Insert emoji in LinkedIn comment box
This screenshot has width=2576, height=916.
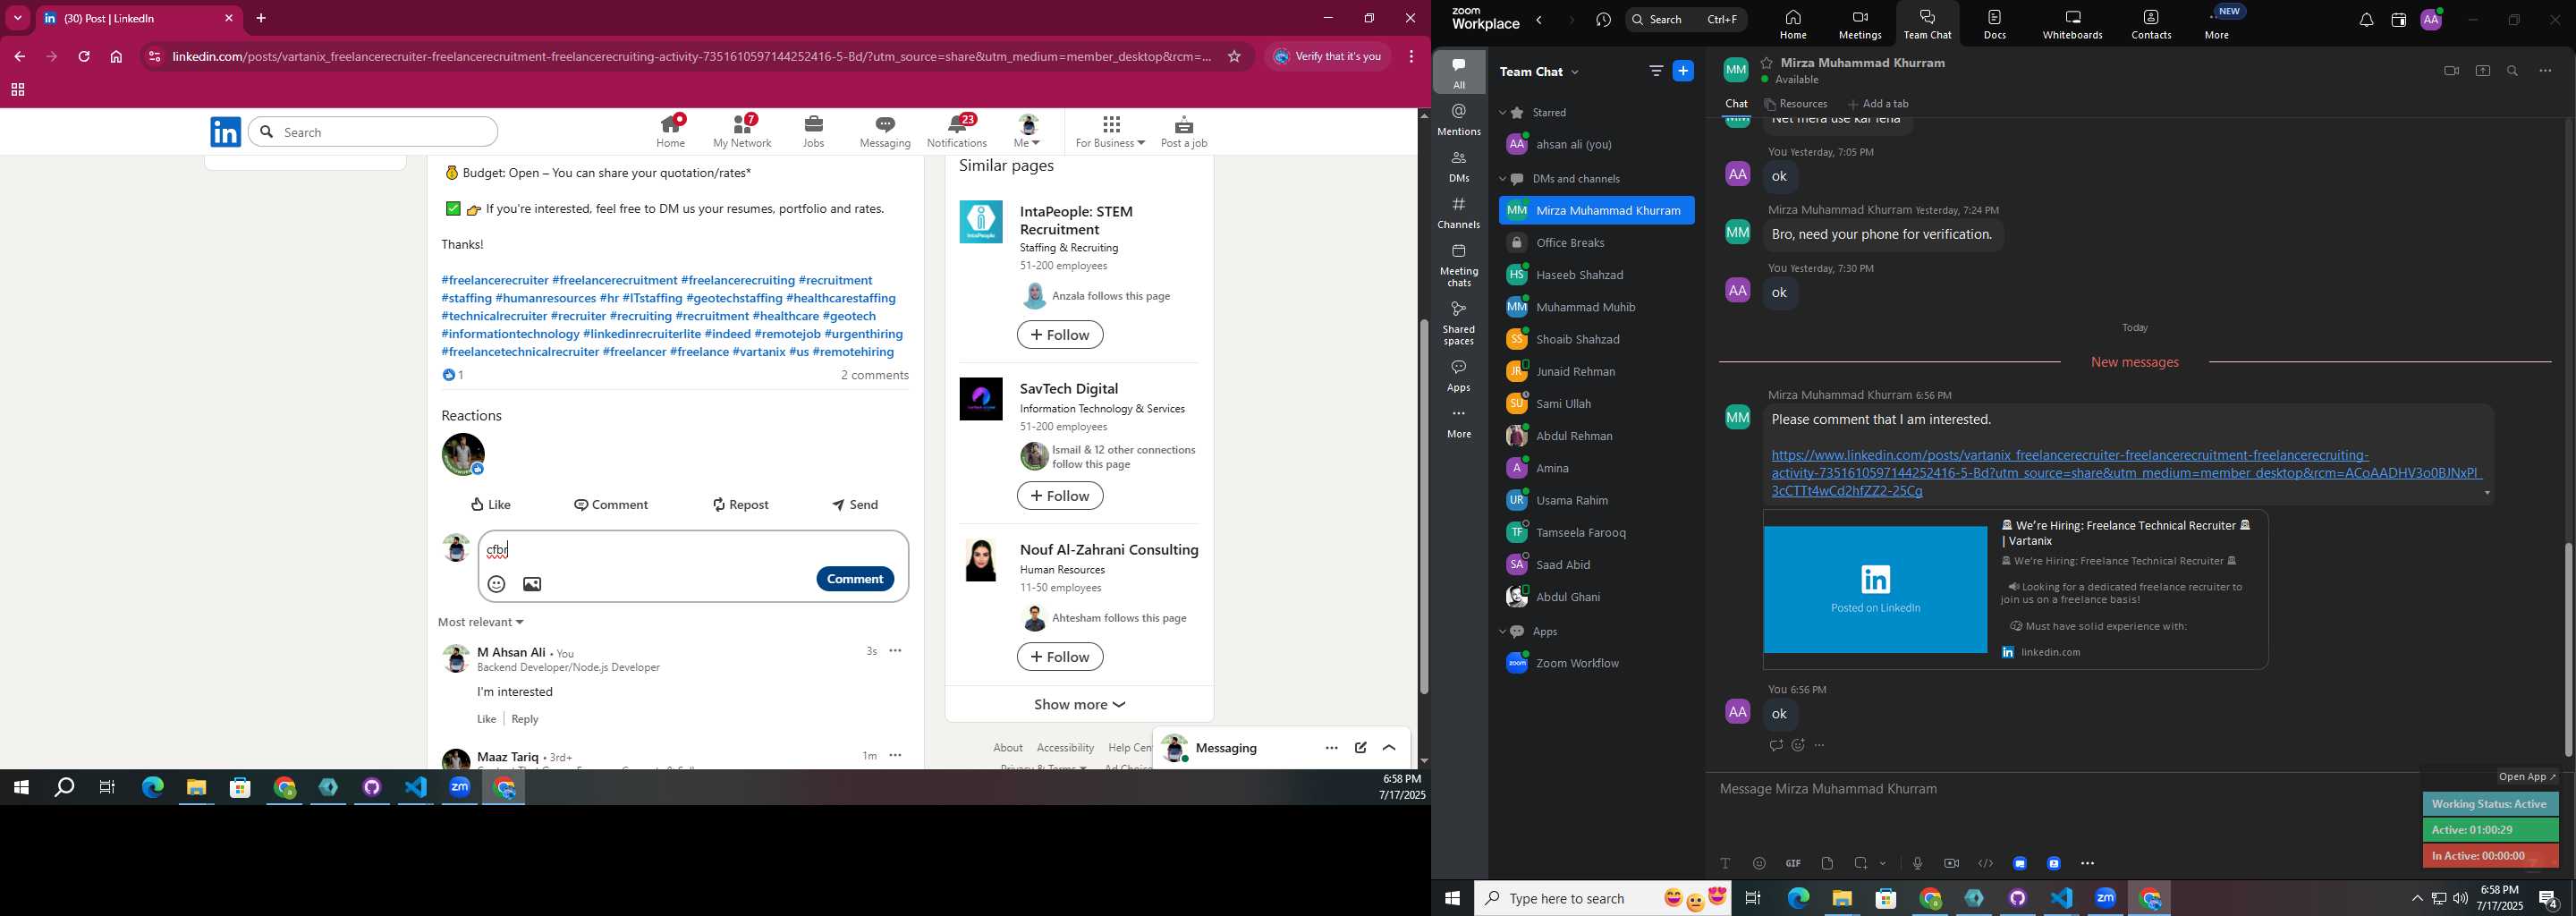[496, 584]
